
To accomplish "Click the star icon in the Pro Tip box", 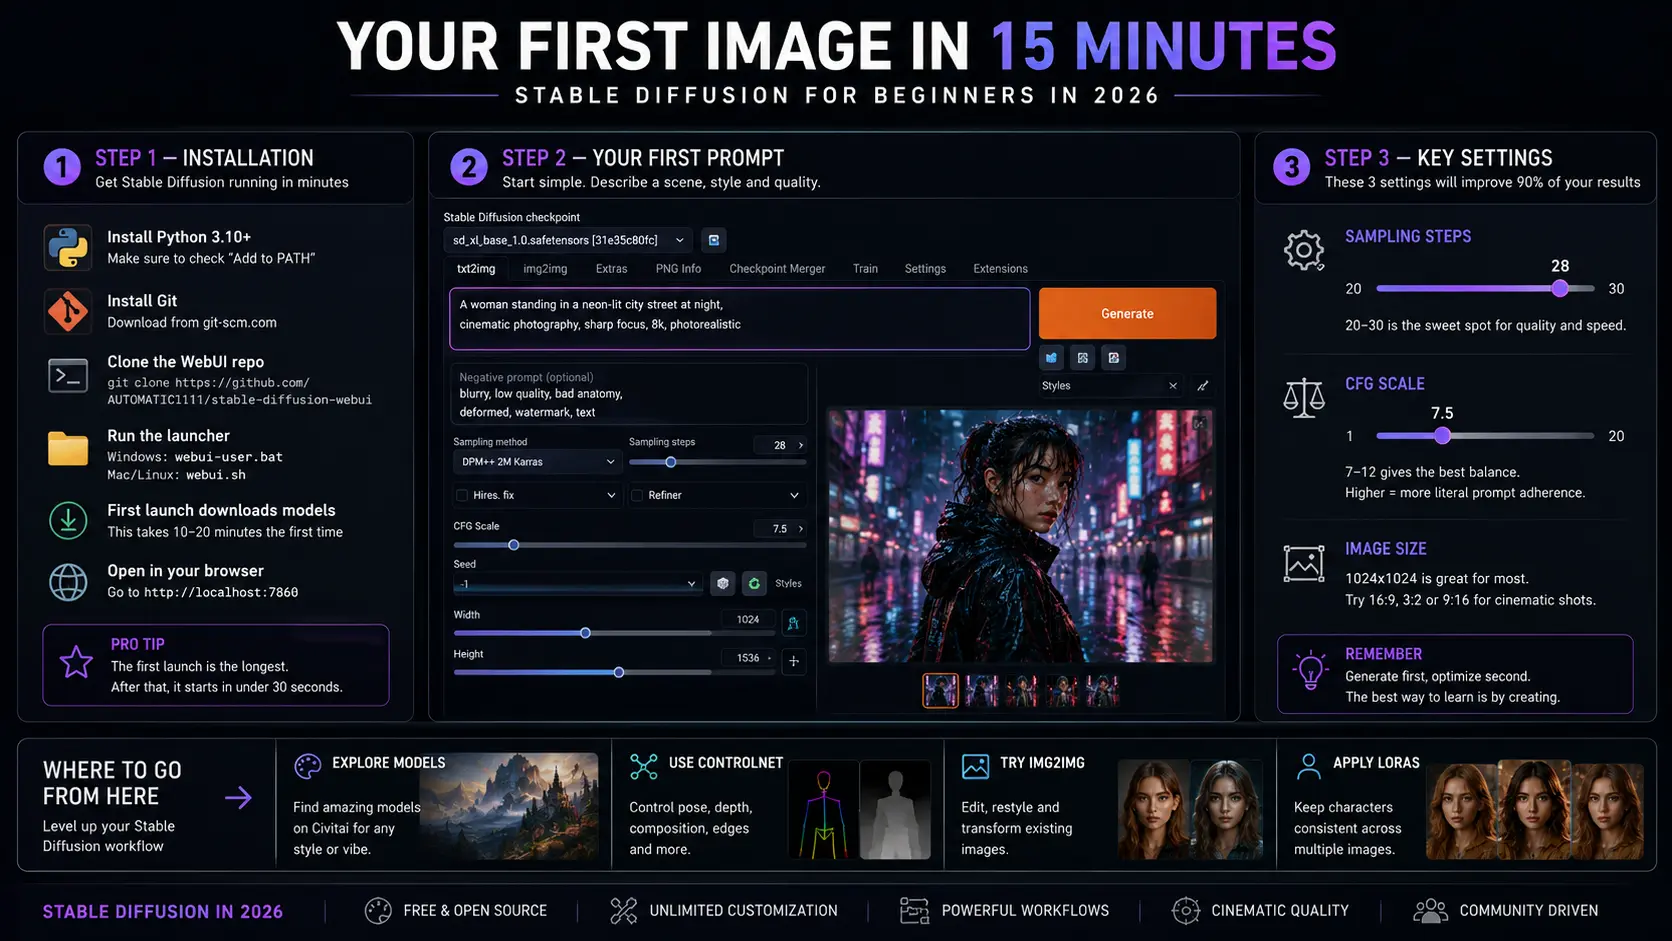I will coord(76,662).
